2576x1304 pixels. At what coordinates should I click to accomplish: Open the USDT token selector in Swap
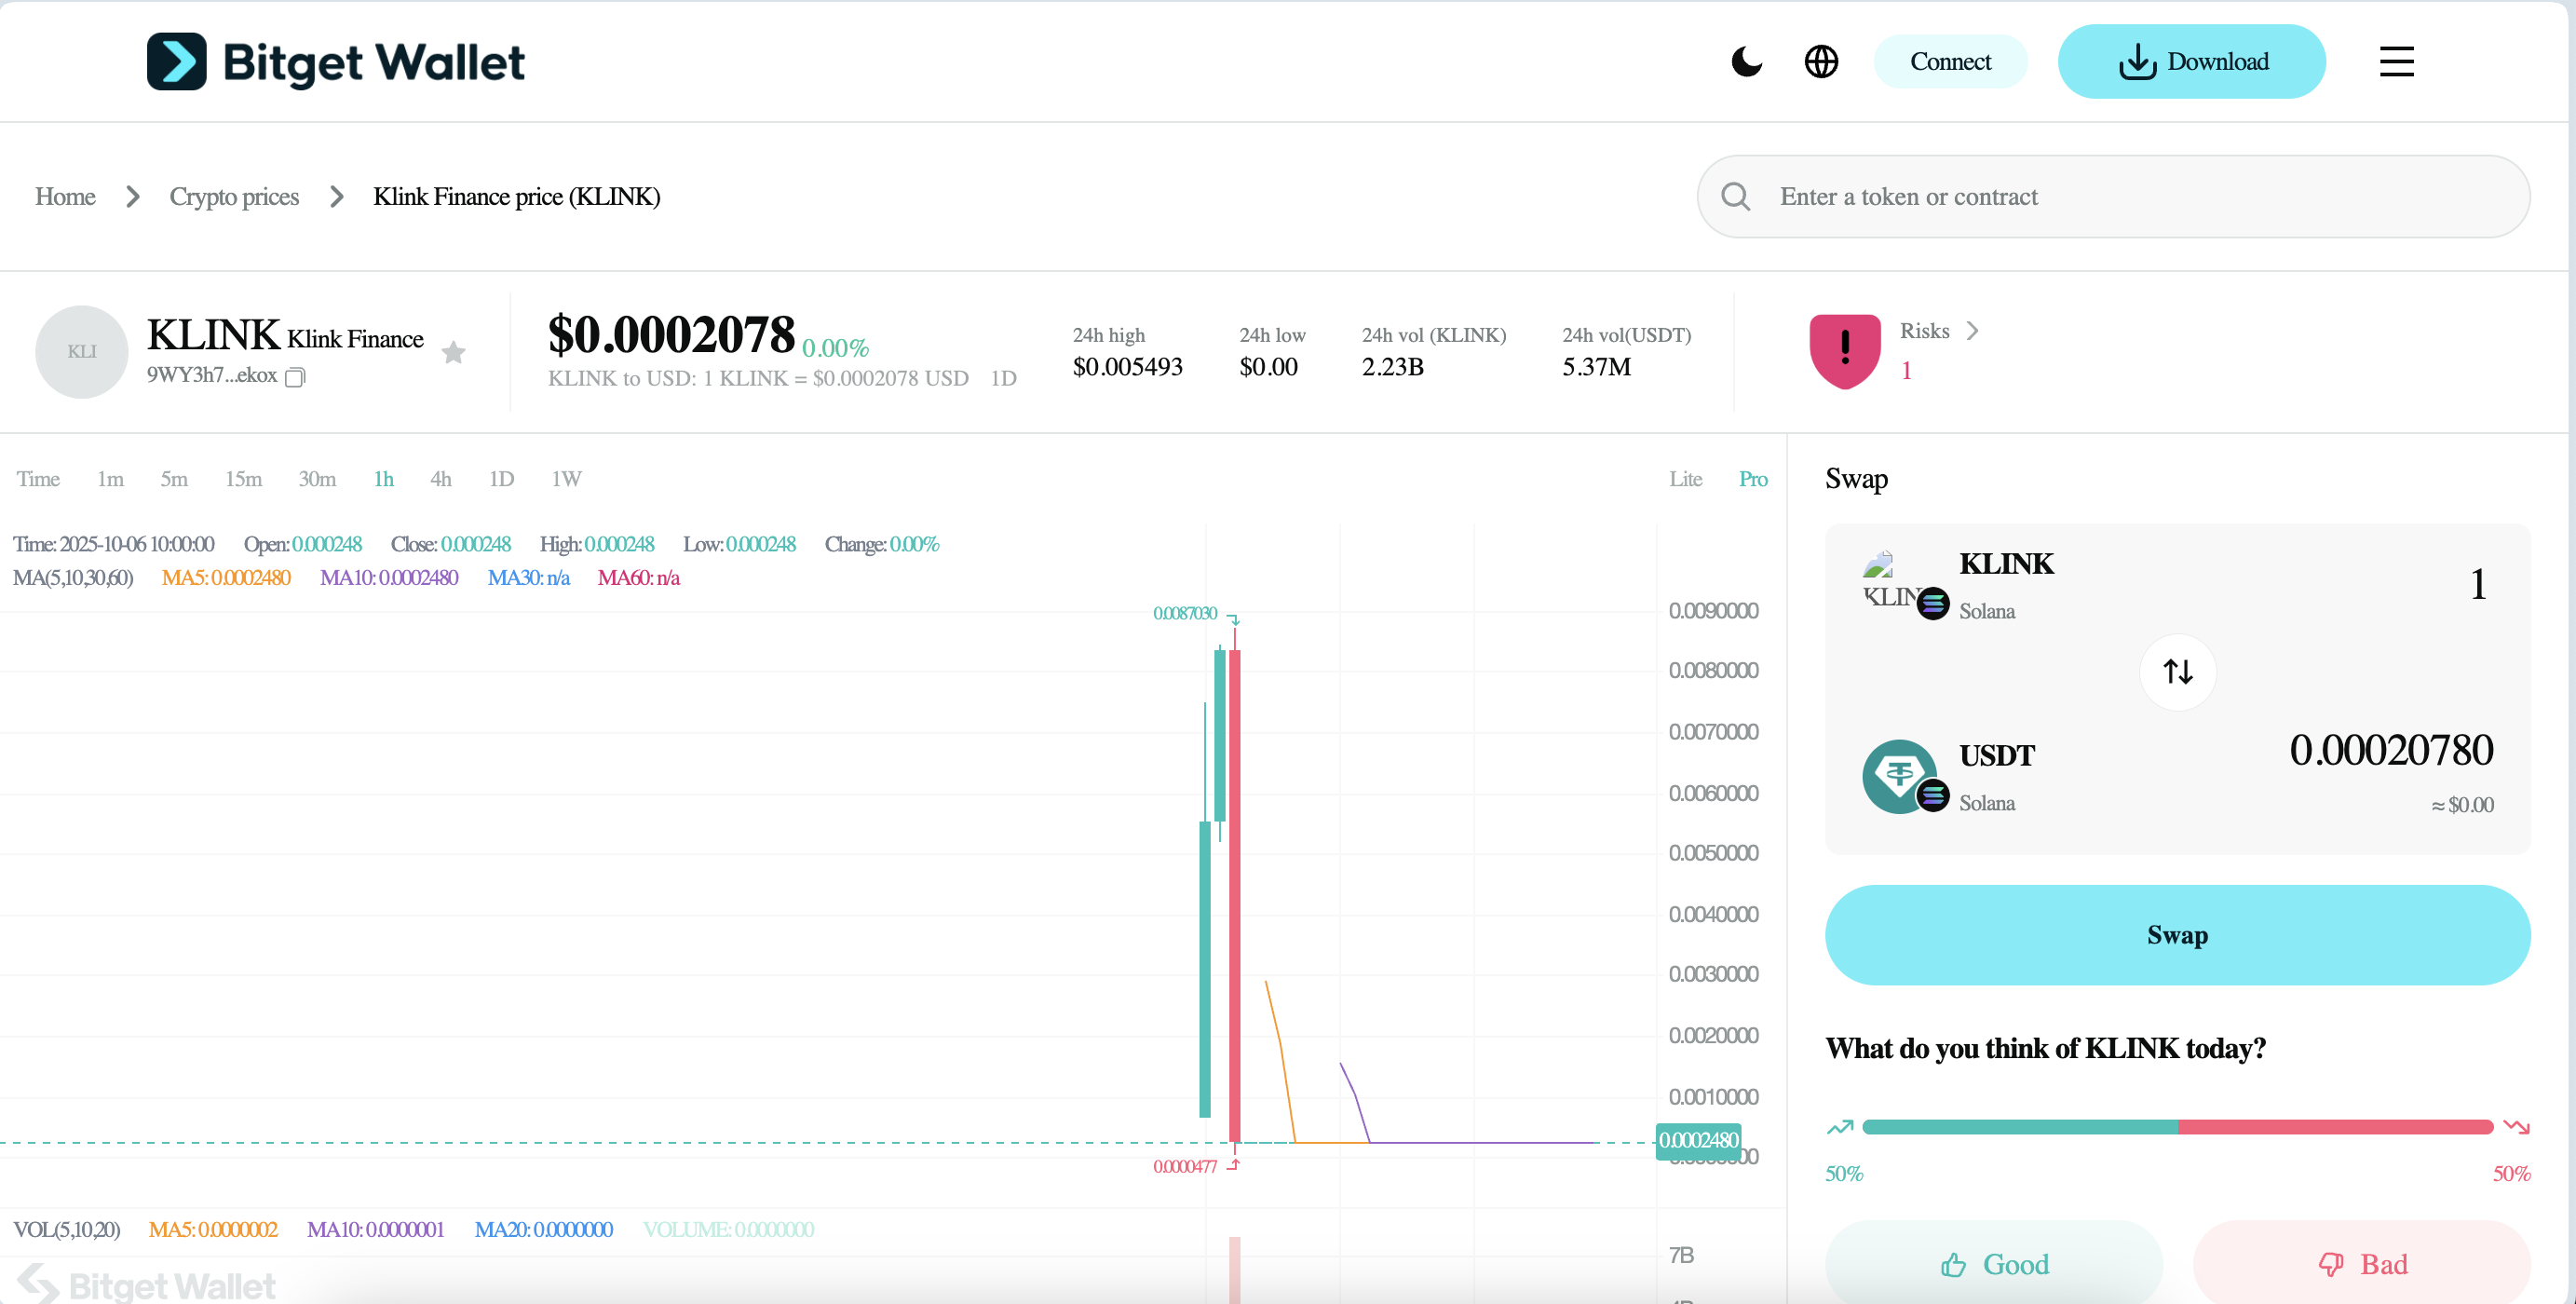(x=1996, y=756)
